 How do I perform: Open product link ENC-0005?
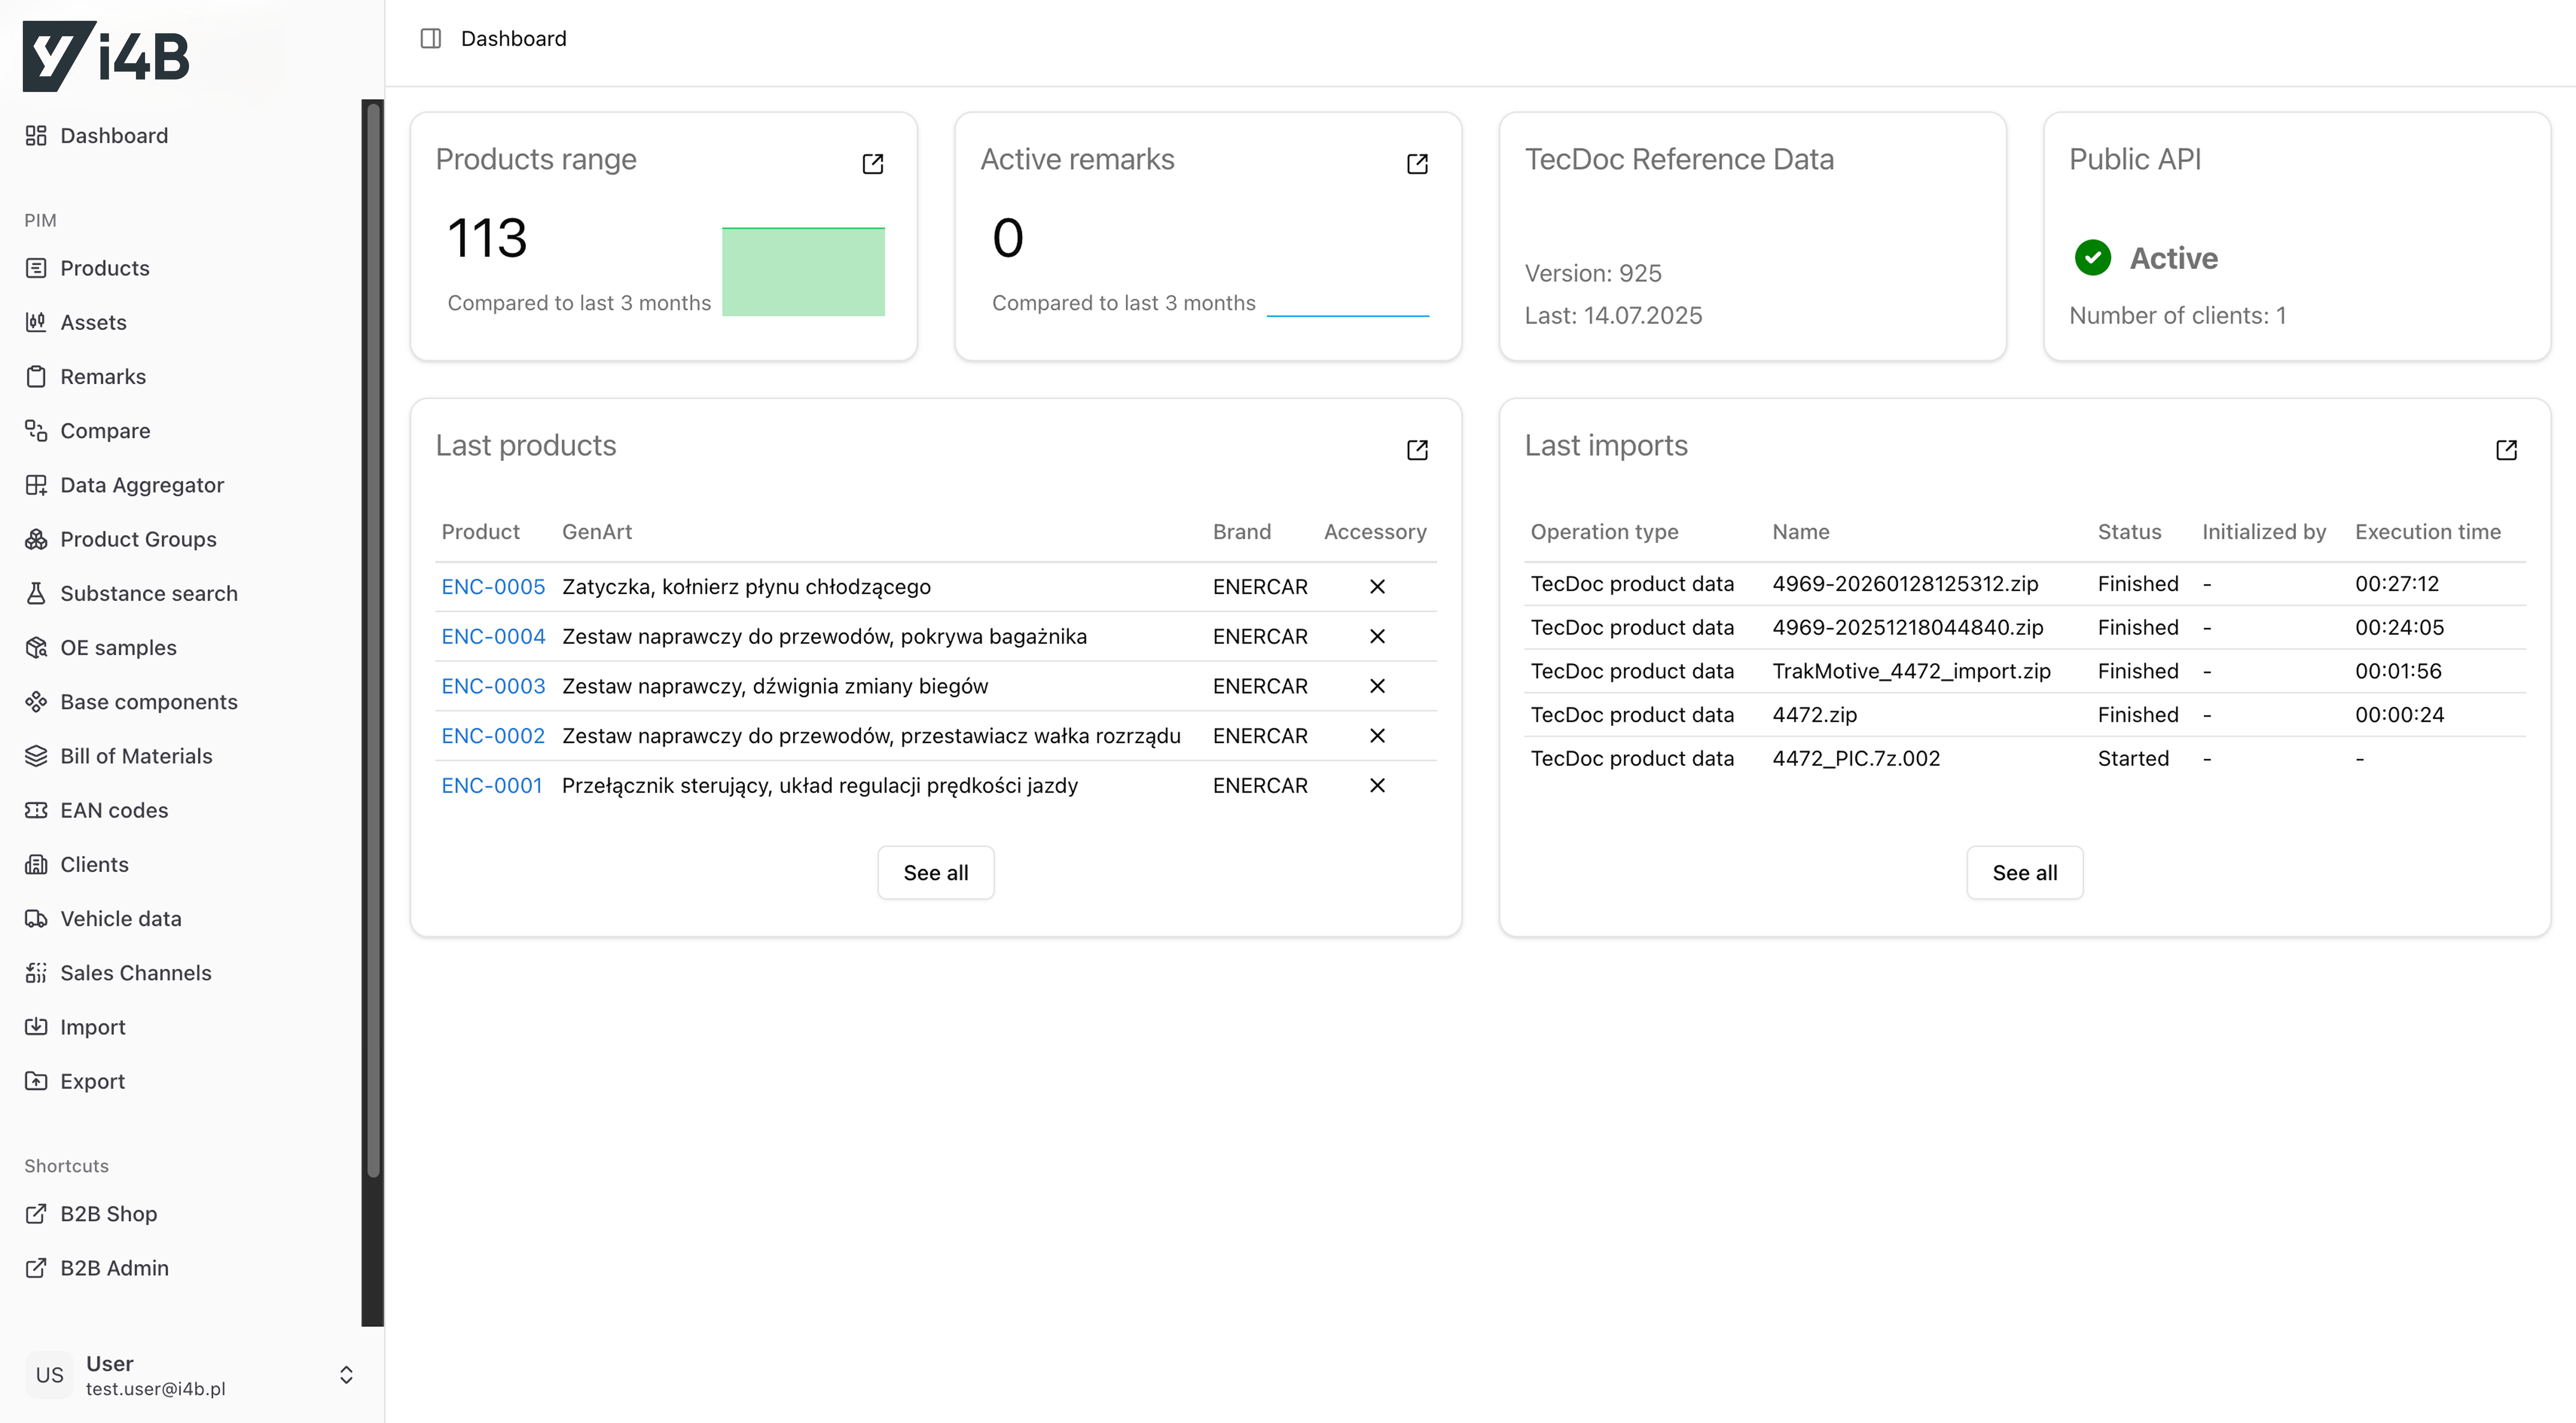[x=493, y=587]
